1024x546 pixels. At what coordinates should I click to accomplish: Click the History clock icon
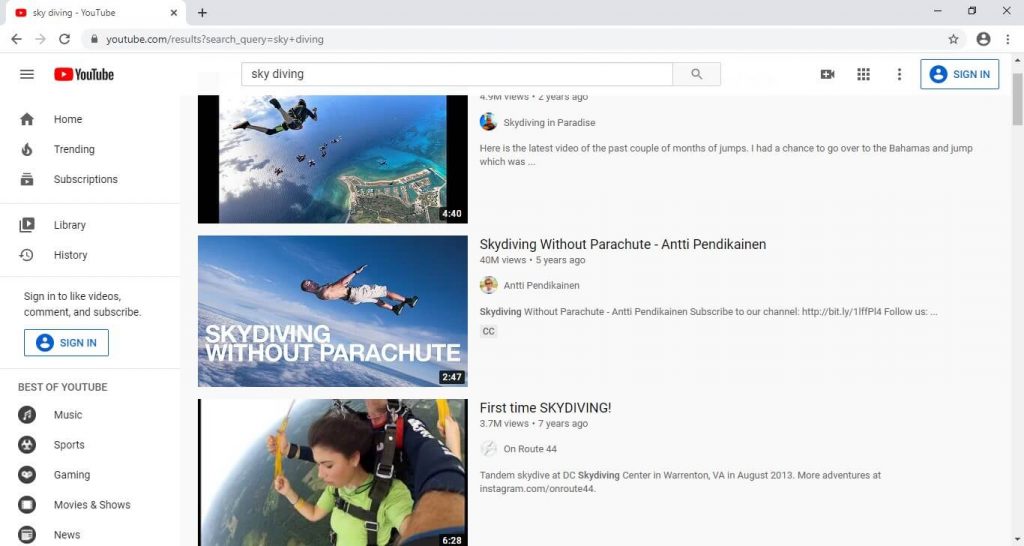tap(27, 255)
